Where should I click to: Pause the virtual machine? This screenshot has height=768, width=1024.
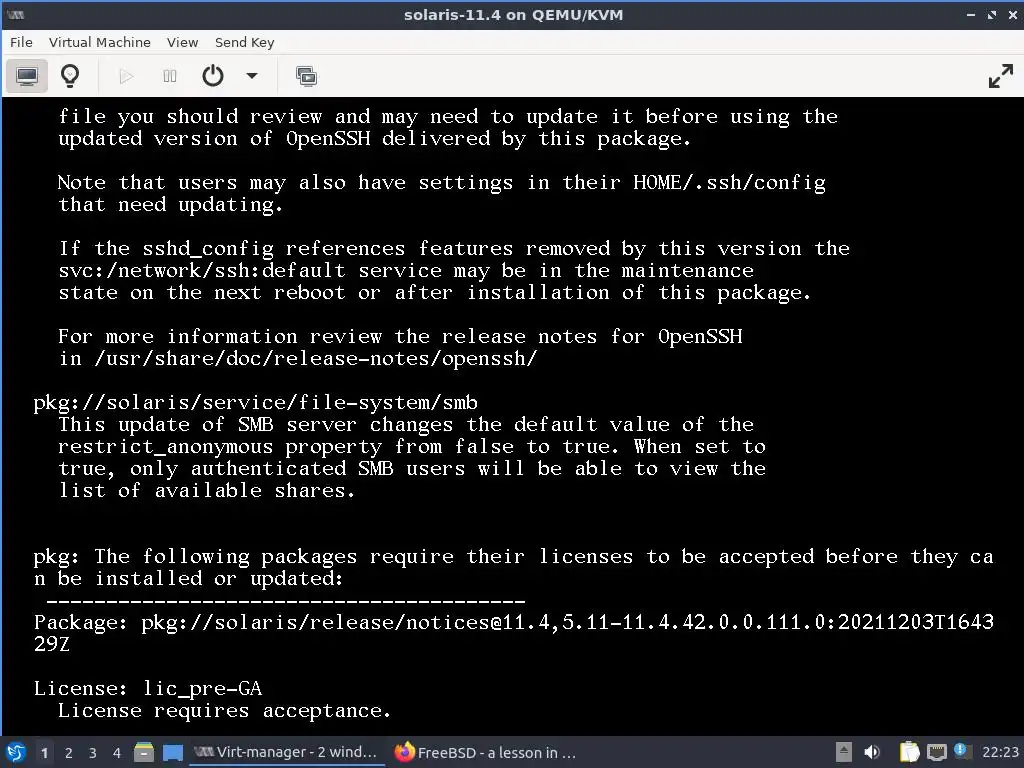coord(170,76)
